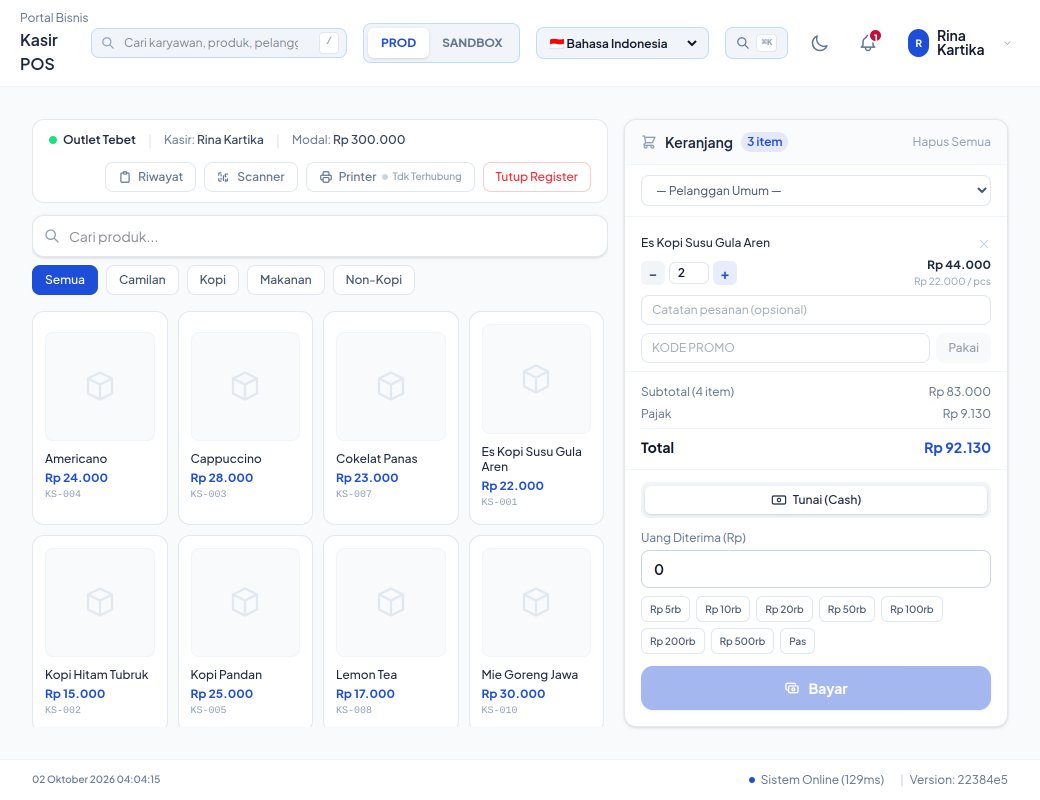Click the shopping cart icon beside Keranjang
Image resolution: width=1040 pixels, height=800 pixels.
[x=649, y=142]
